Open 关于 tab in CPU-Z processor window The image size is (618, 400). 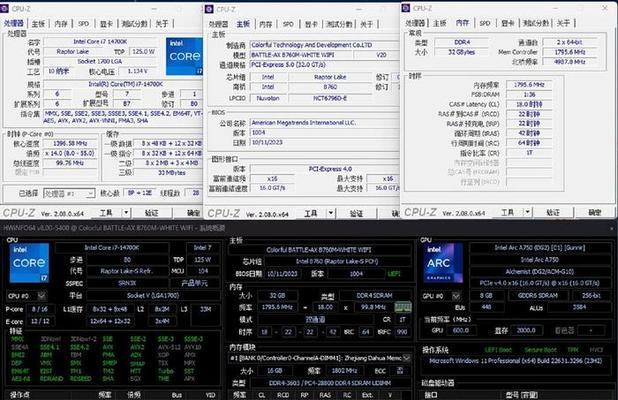click(162, 24)
